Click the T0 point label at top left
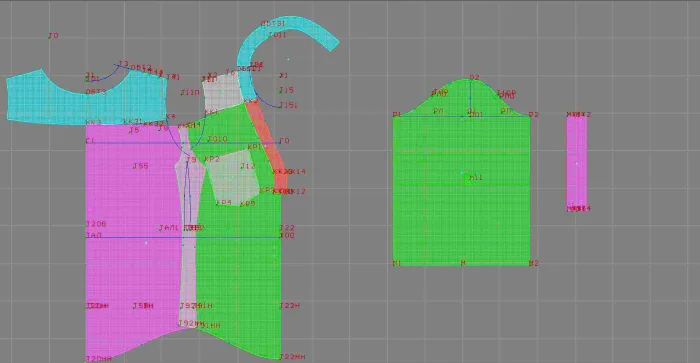 tap(53, 35)
